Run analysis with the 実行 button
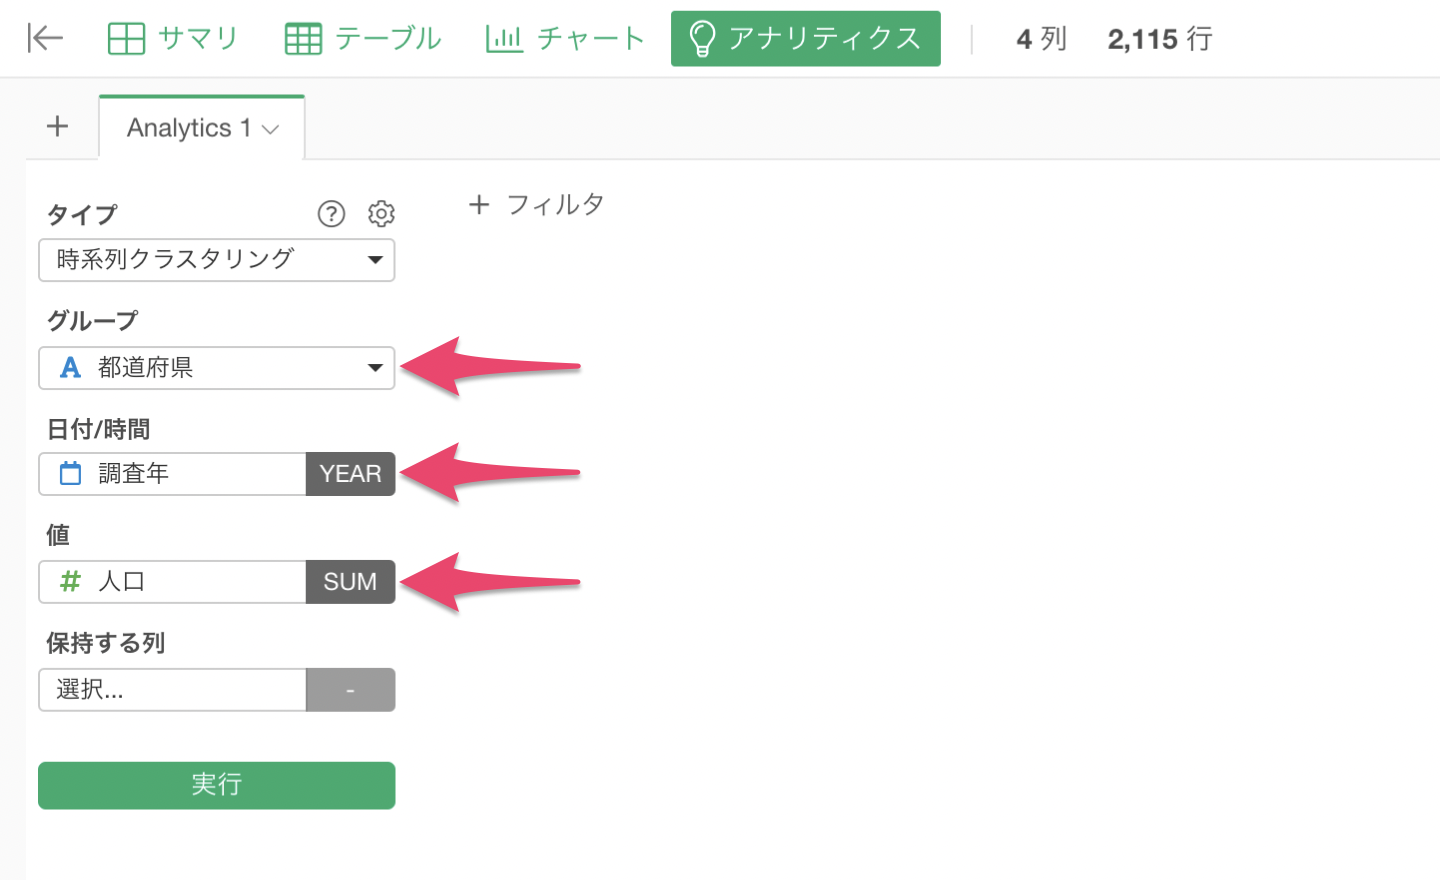Image resolution: width=1440 pixels, height=880 pixels. point(217,785)
